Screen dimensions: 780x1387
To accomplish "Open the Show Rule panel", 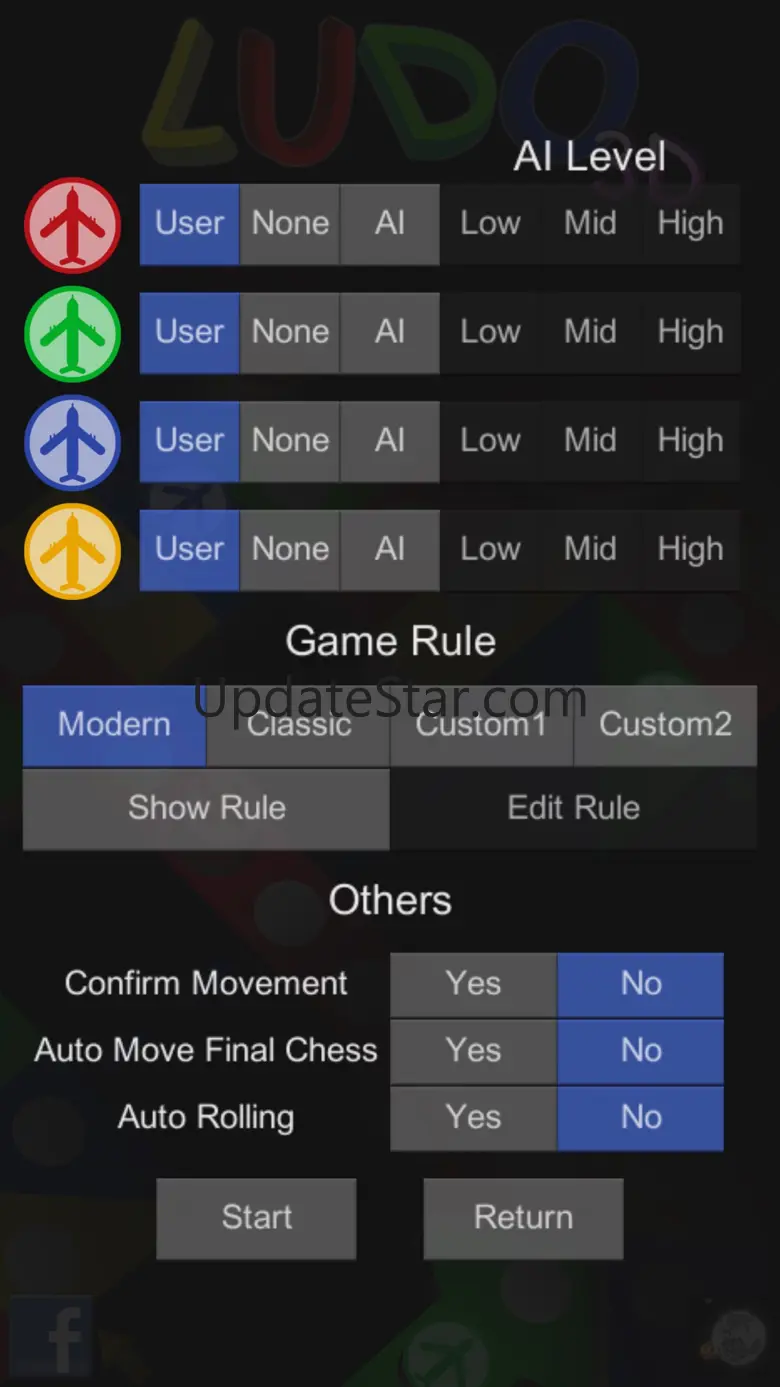I will (x=206, y=808).
